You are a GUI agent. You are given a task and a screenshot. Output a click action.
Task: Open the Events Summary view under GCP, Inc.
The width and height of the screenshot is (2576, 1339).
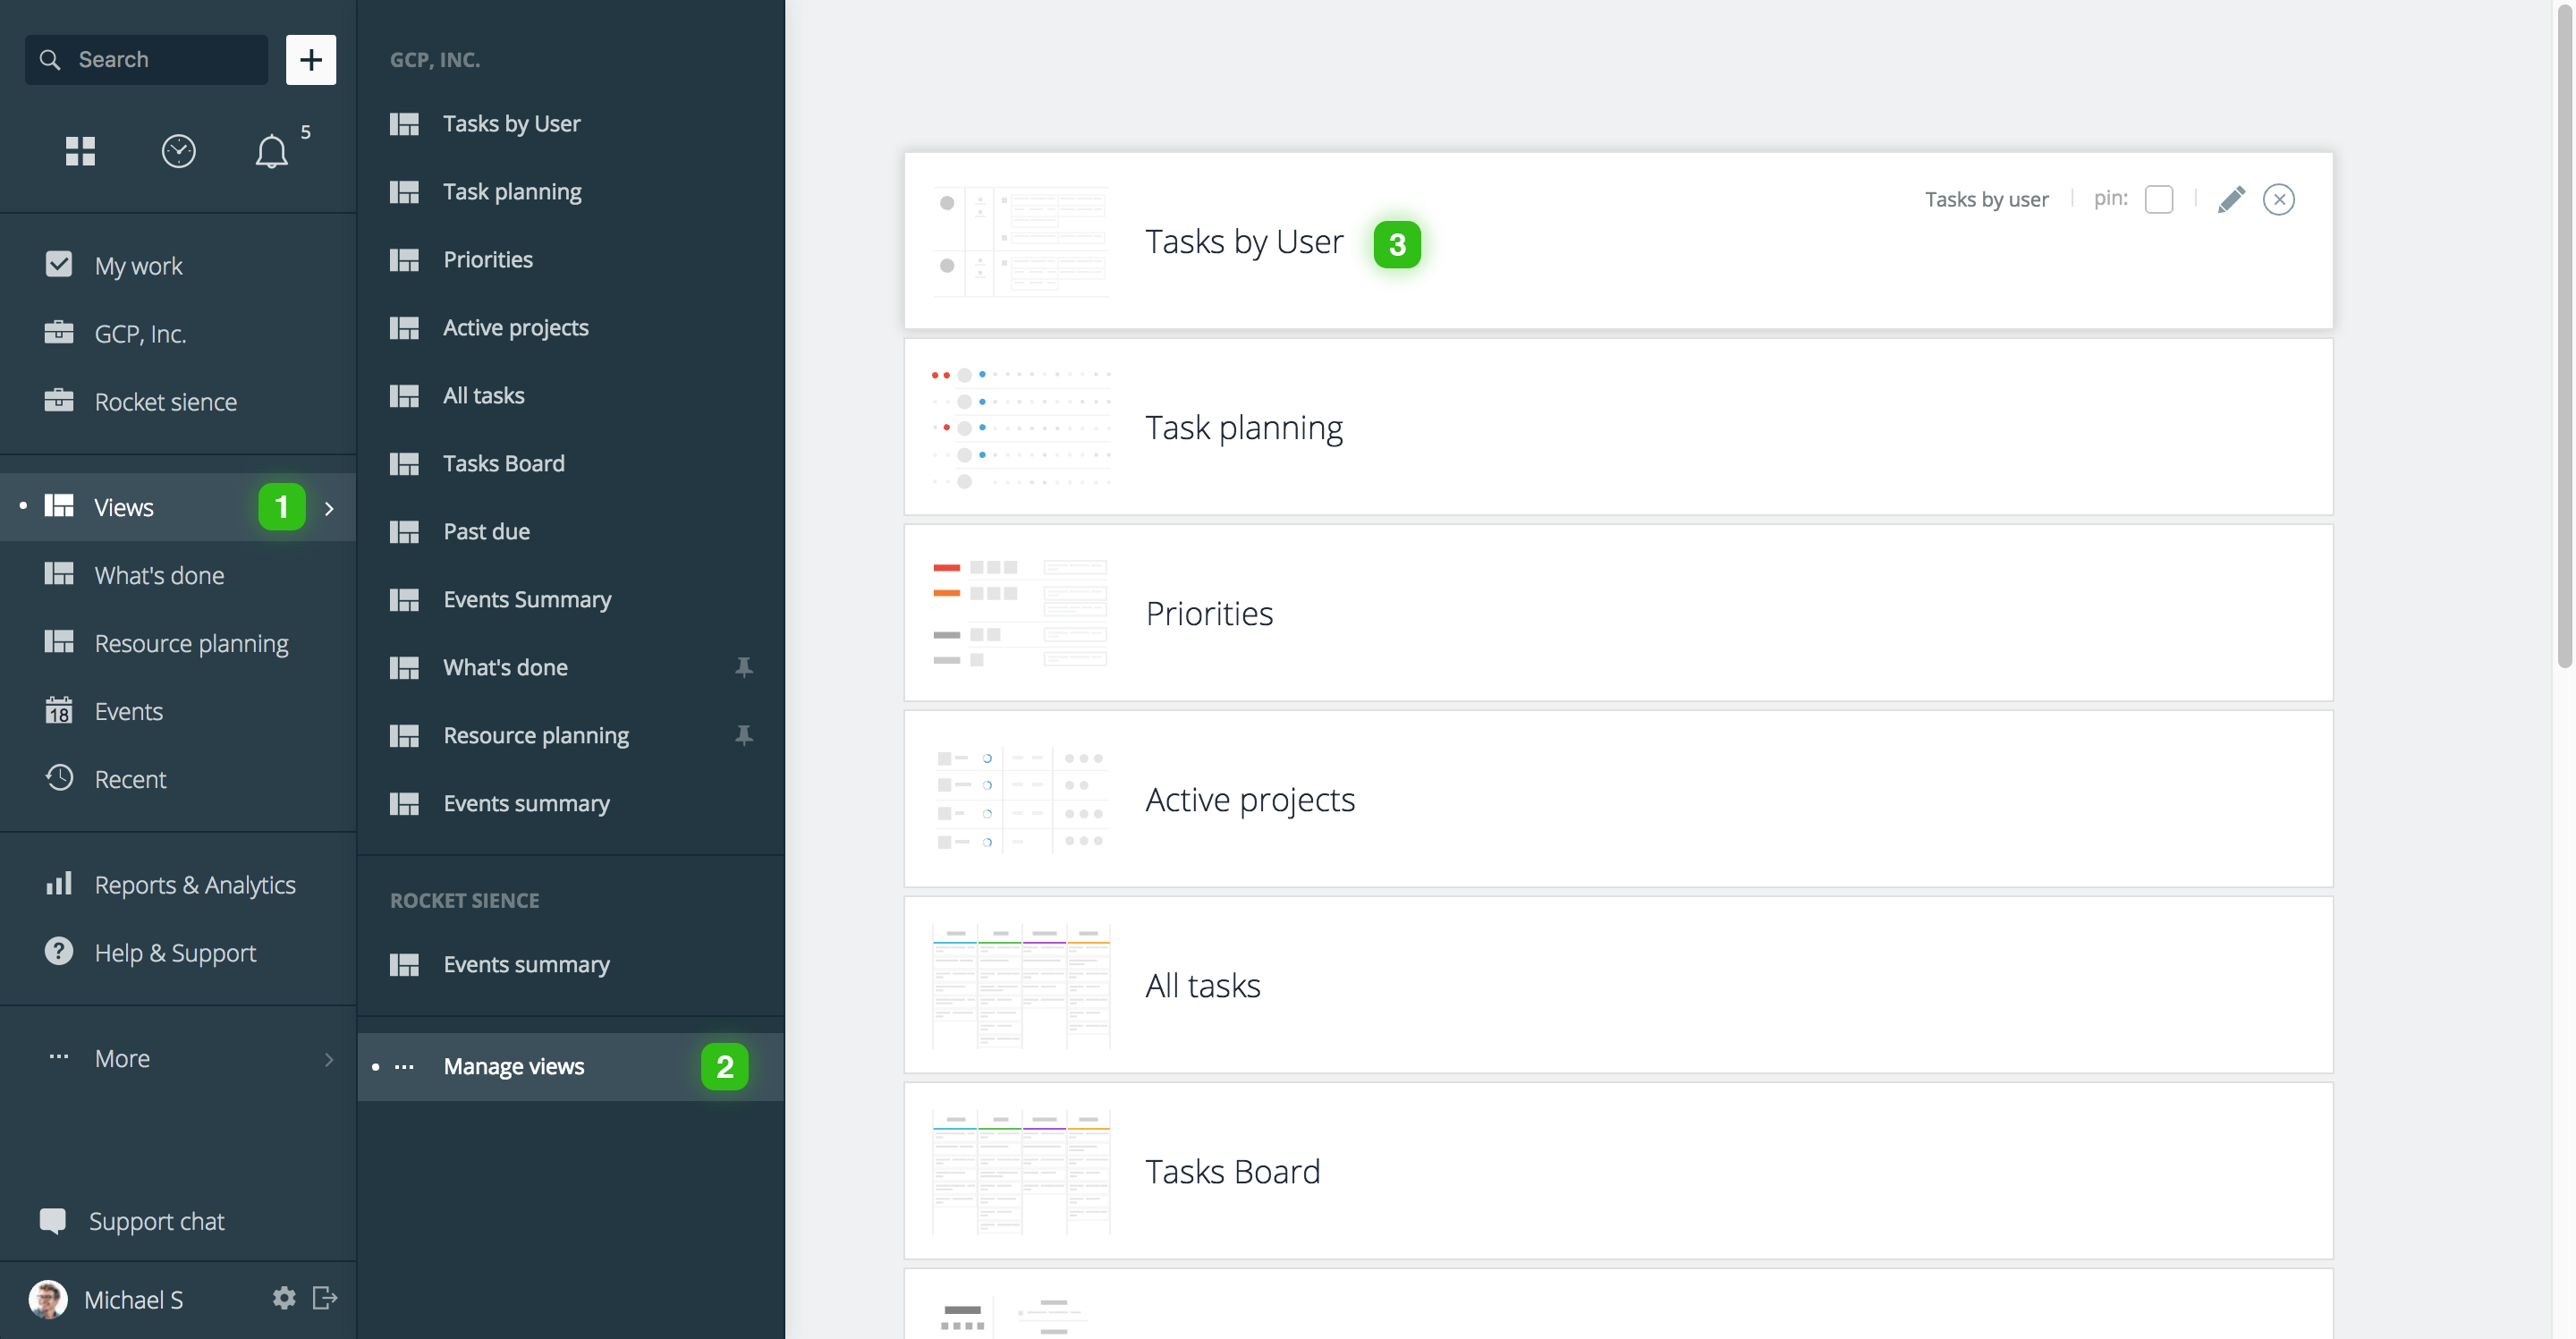click(571, 600)
